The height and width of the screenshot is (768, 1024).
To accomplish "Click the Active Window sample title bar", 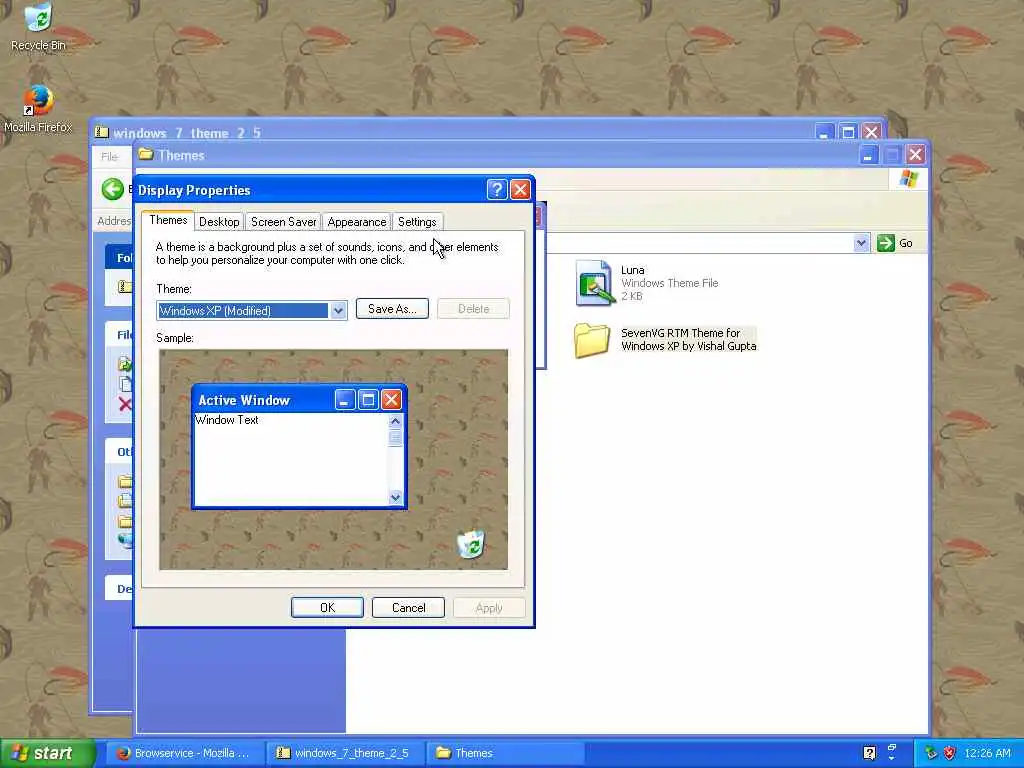I will click(299, 400).
